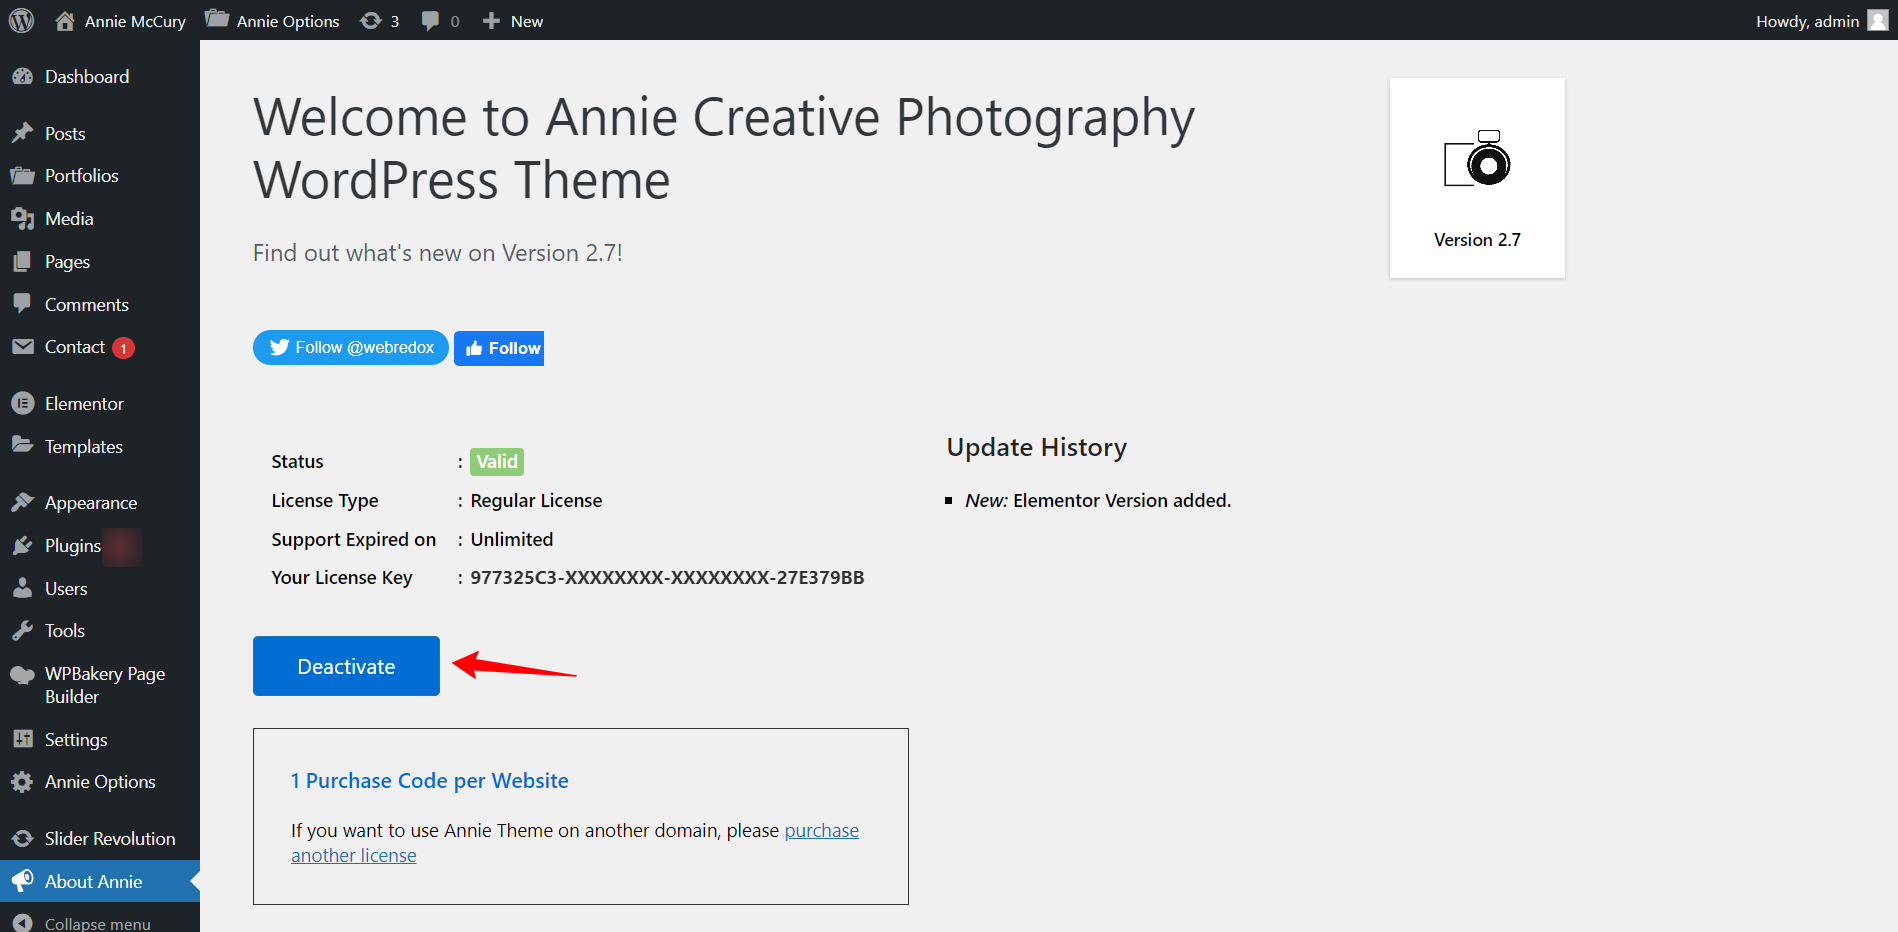Screen dimensions: 1898x932
Task: Click the WordPress logo icon
Action: [21, 20]
